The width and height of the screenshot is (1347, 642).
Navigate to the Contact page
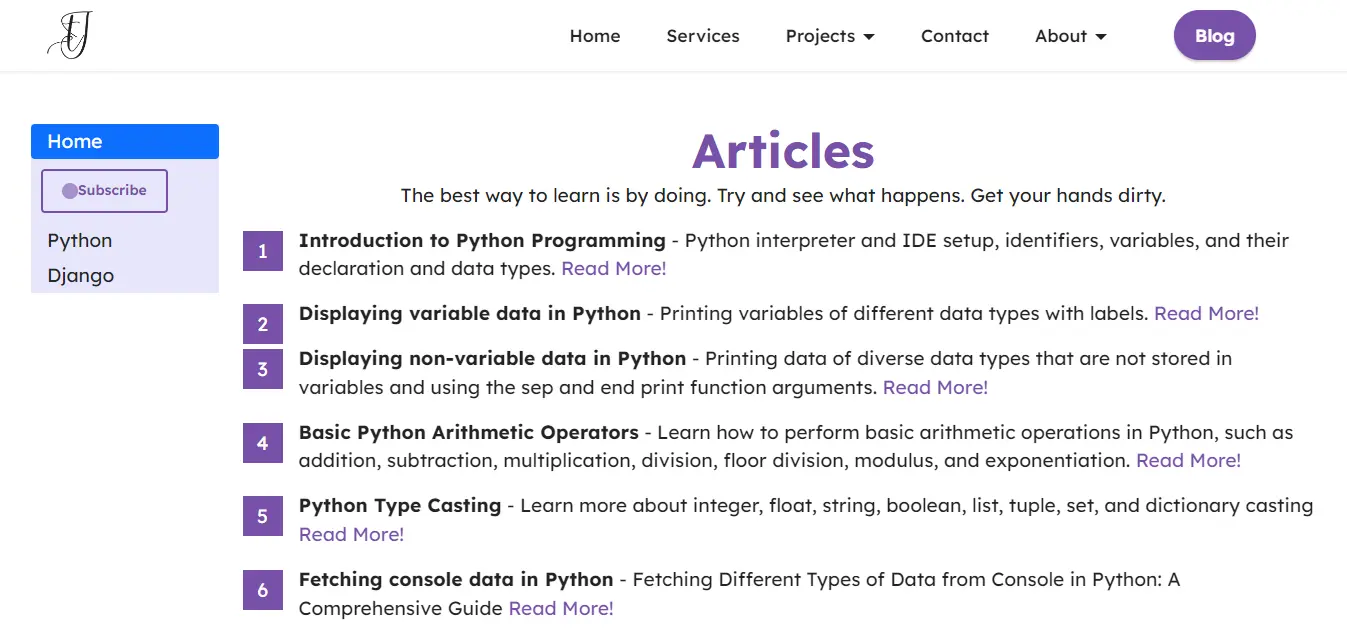pos(954,36)
